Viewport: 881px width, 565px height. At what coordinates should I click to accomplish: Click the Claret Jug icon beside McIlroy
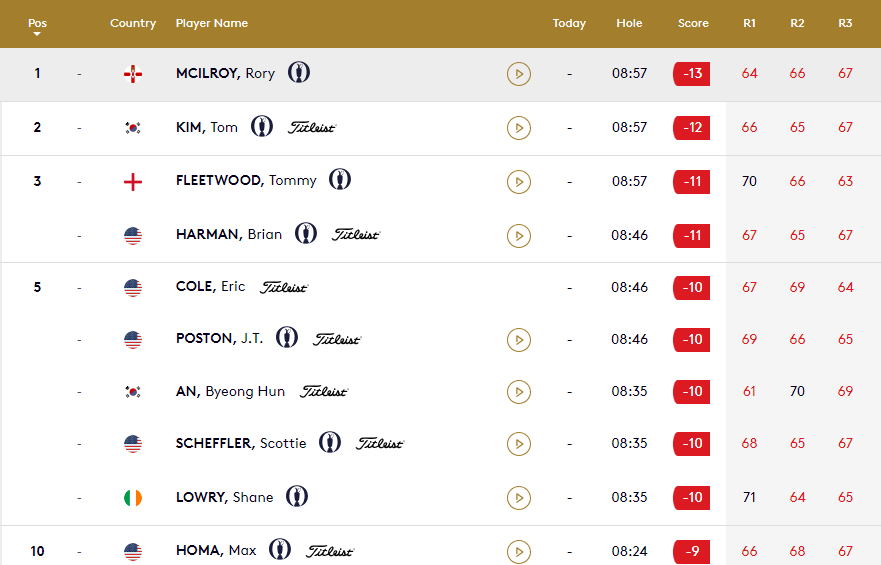tap(299, 72)
